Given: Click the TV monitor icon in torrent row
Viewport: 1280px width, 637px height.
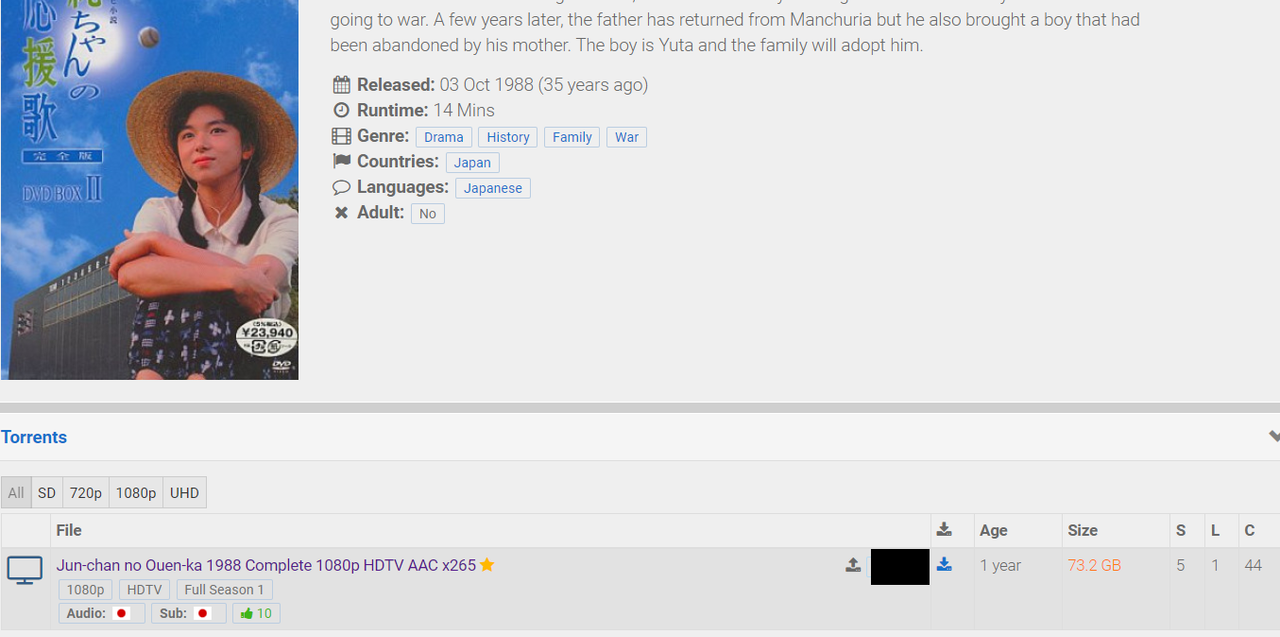Looking at the screenshot, I should (25, 570).
